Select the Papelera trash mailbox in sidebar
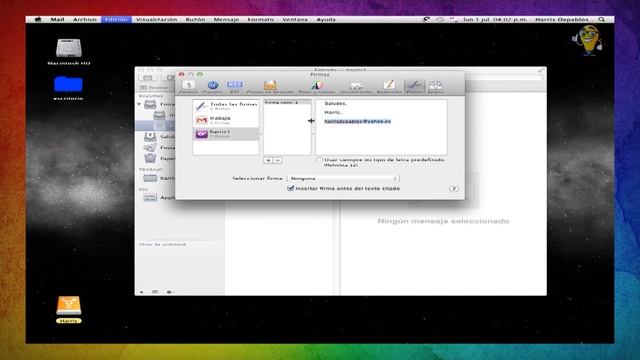The width and height of the screenshot is (640, 360). 159,158
